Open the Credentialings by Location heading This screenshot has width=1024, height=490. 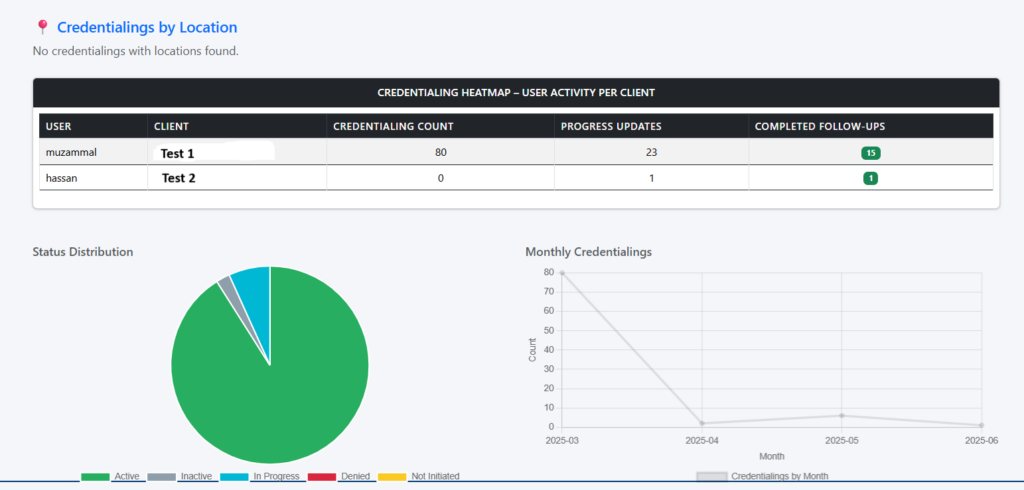point(147,28)
